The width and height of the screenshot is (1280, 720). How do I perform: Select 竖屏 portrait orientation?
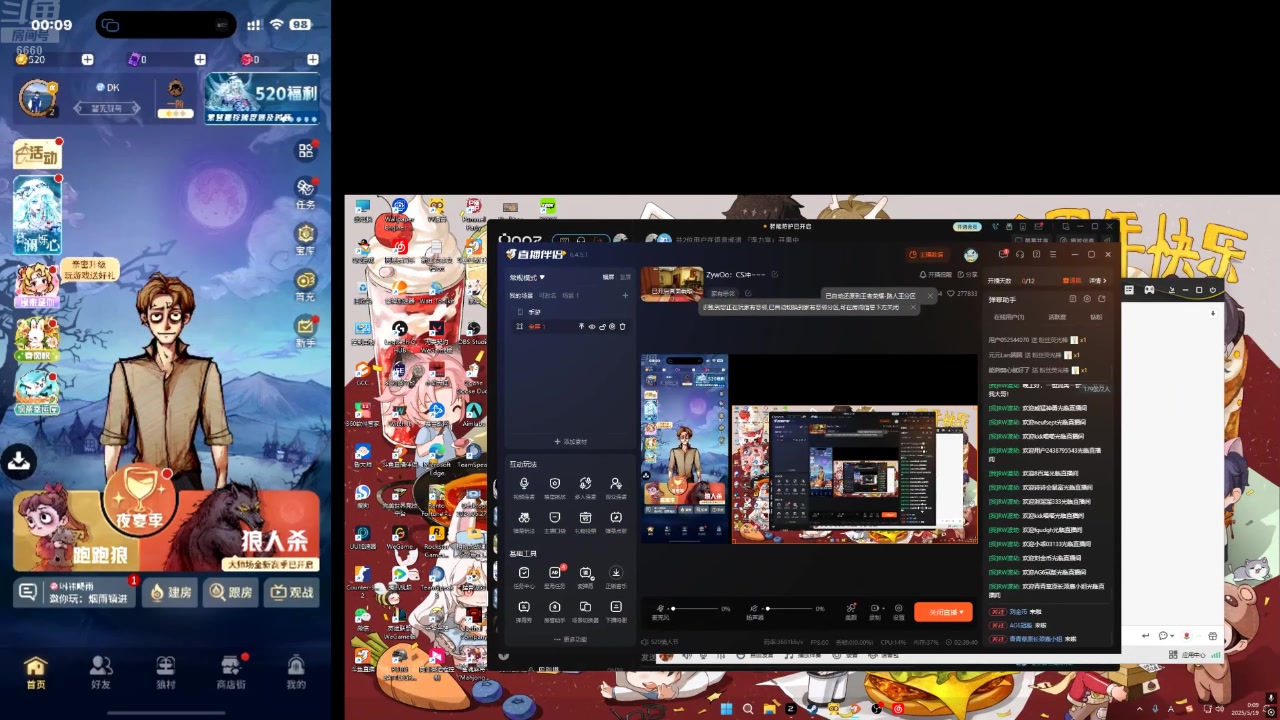point(625,277)
